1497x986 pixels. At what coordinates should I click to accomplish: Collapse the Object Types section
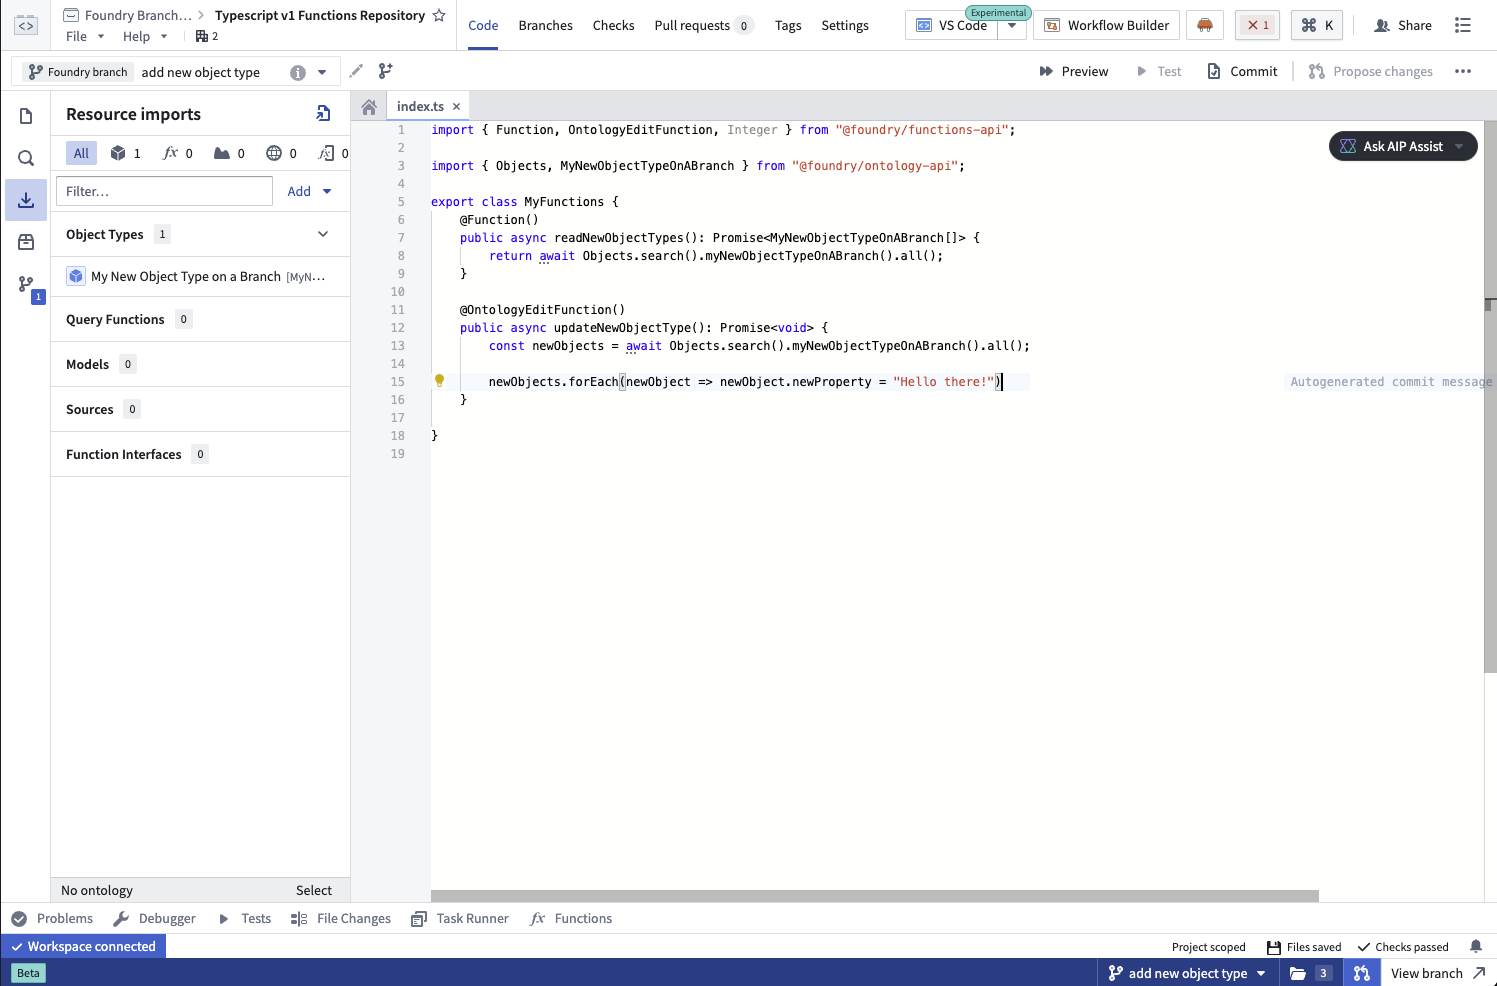coord(322,233)
